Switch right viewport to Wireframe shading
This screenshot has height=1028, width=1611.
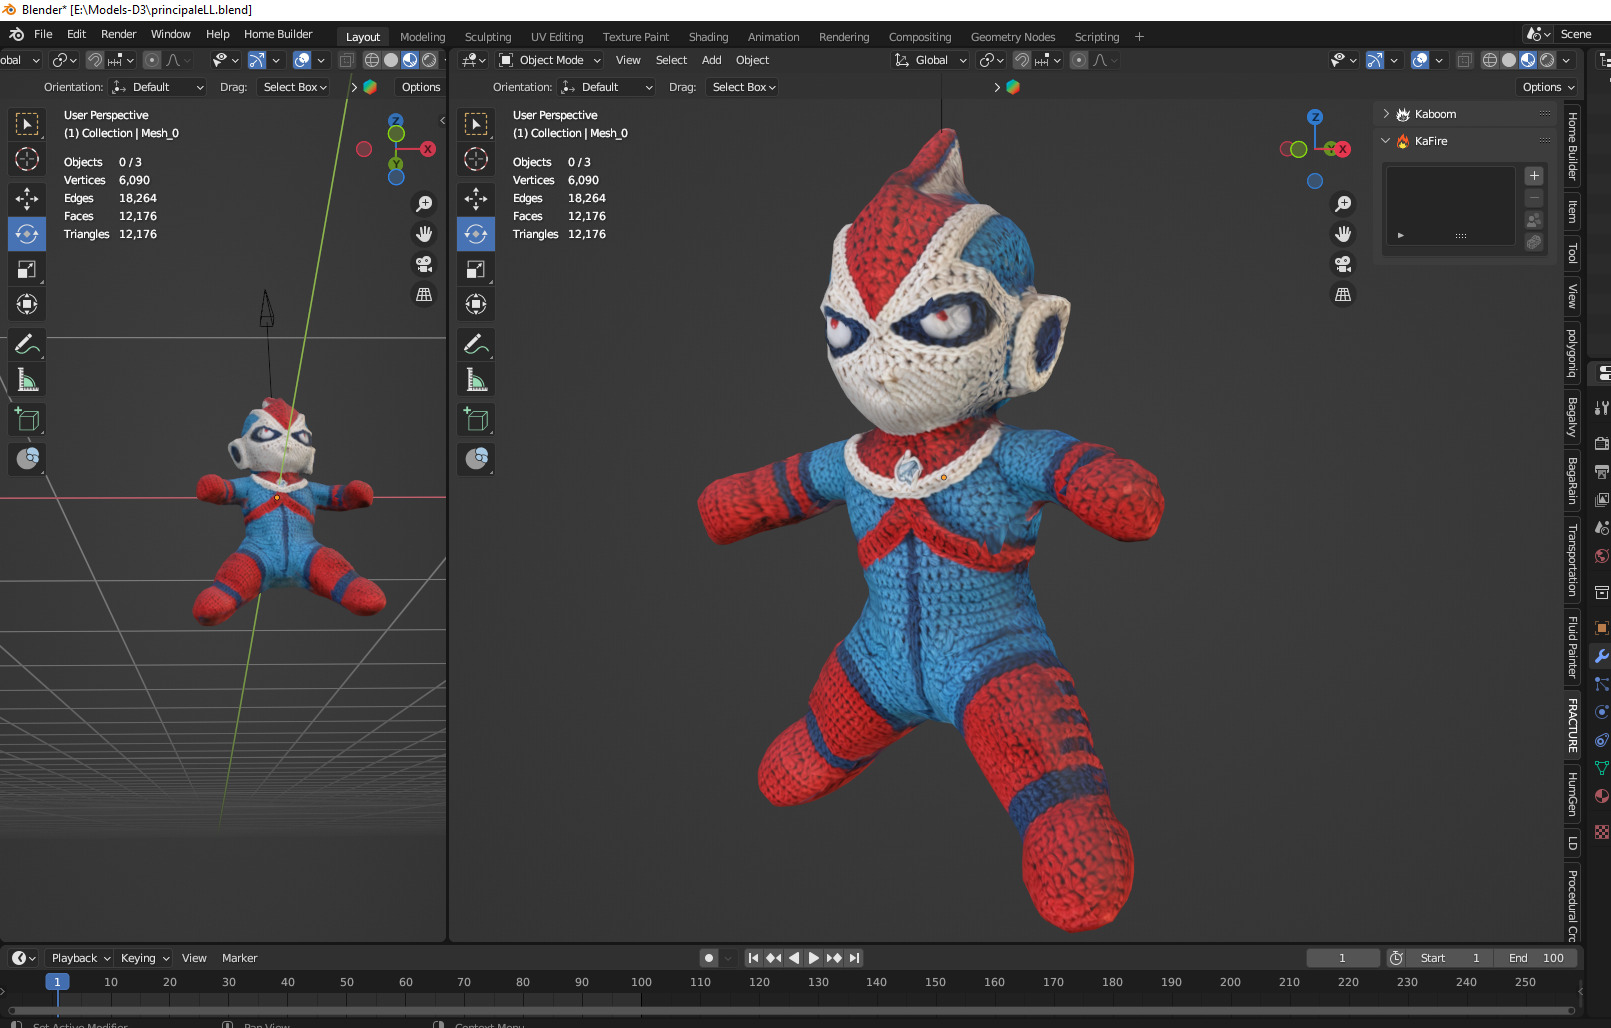[x=1490, y=60]
